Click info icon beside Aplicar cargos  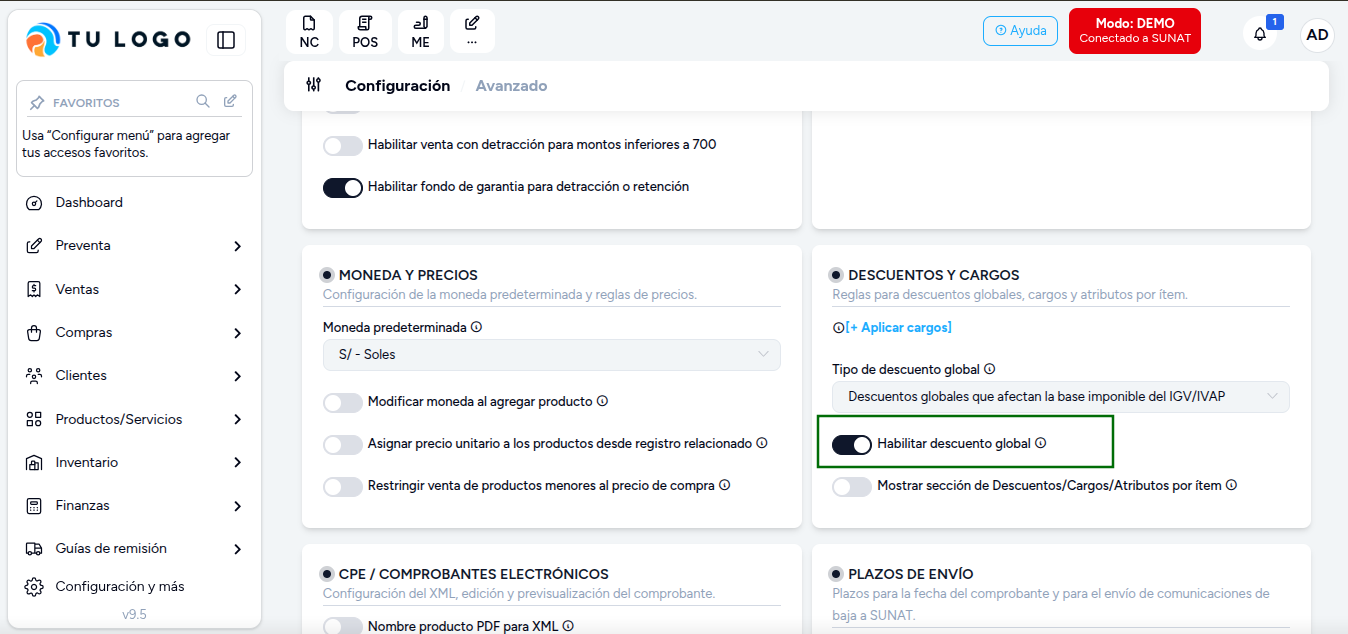(x=838, y=328)
